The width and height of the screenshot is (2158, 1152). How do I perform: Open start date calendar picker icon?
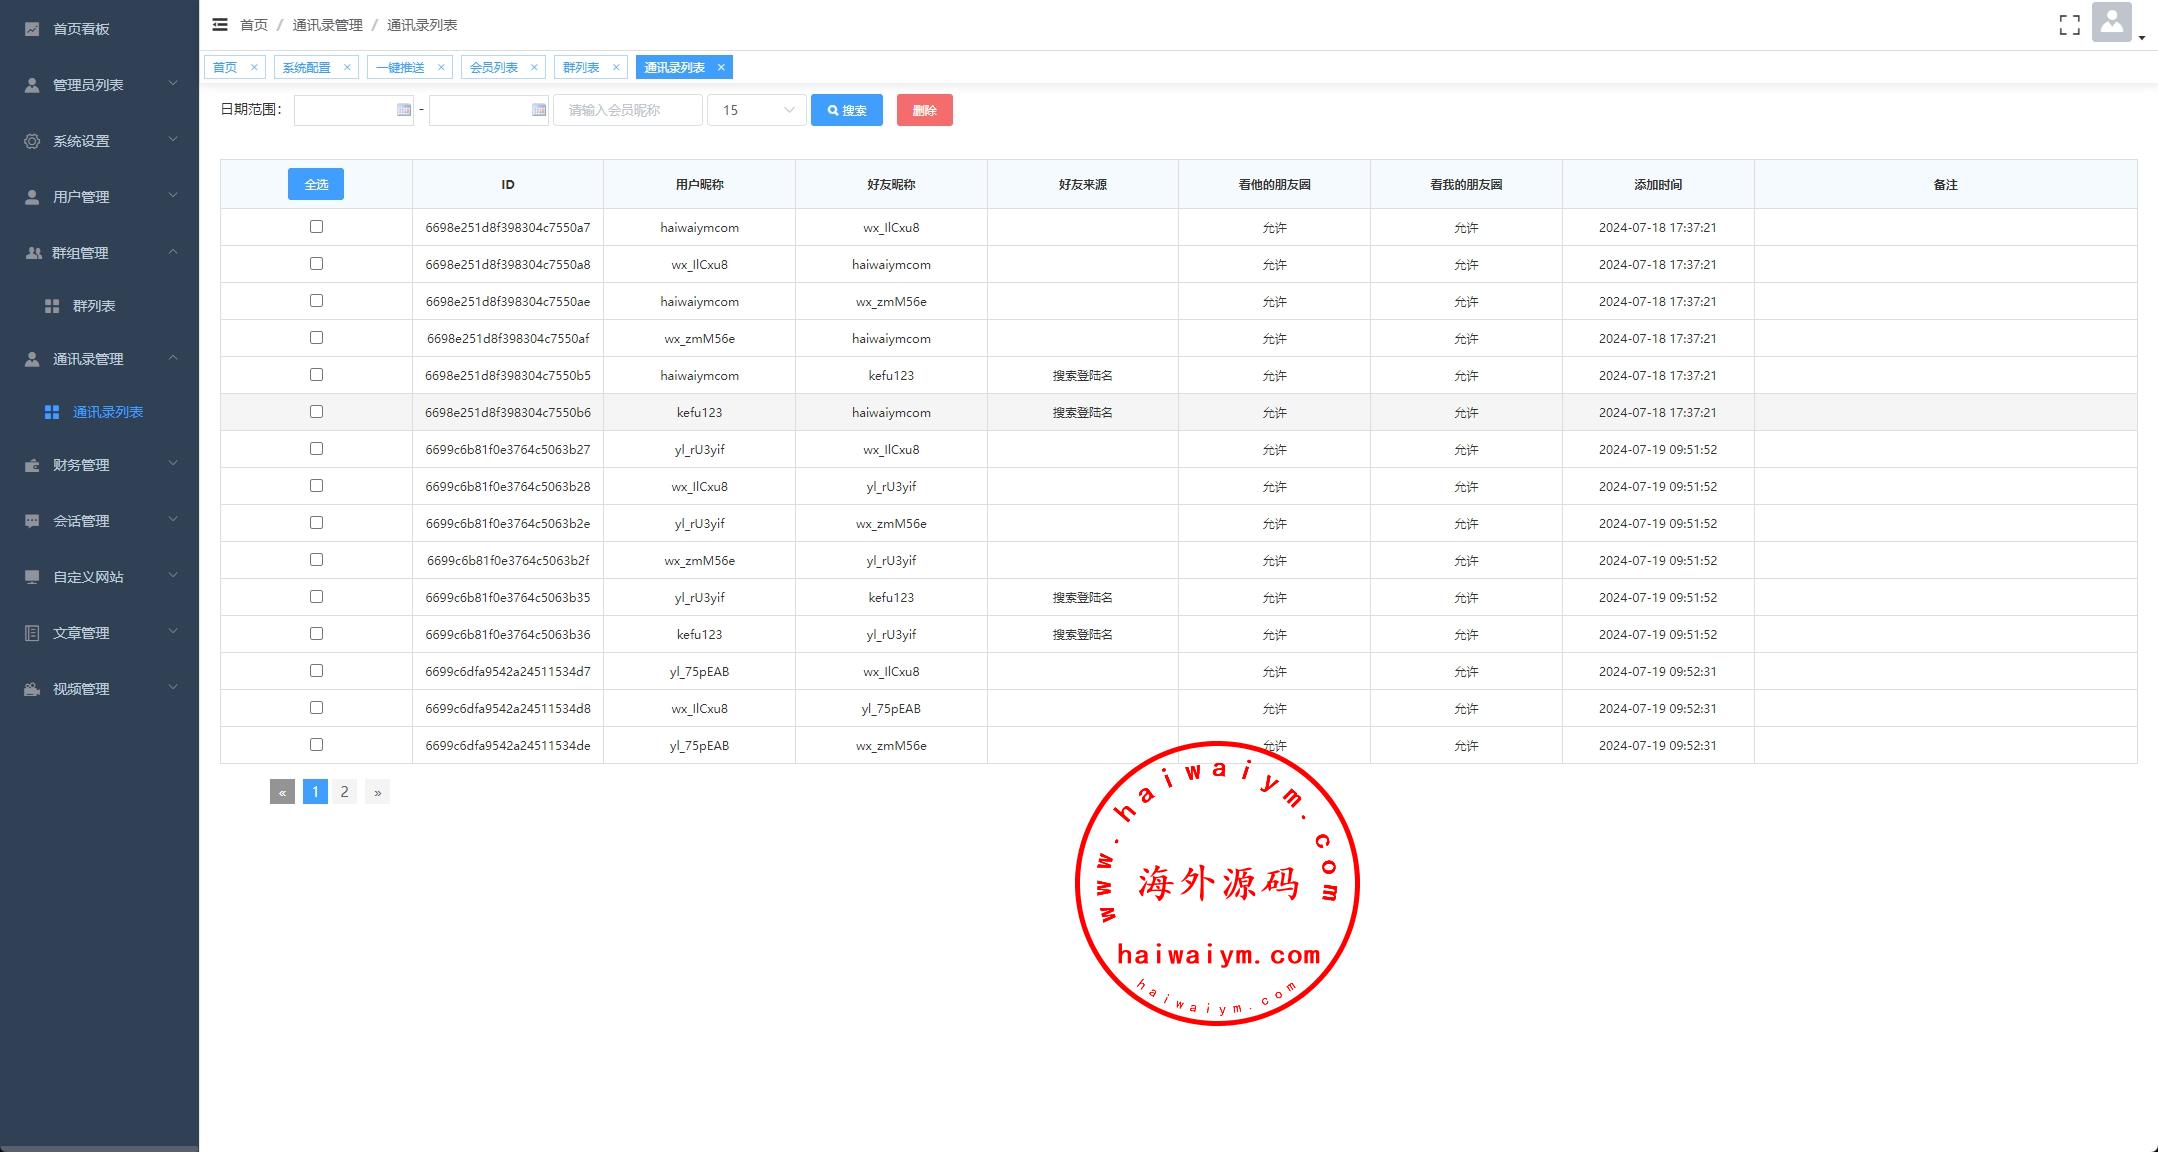pos(404,110)
